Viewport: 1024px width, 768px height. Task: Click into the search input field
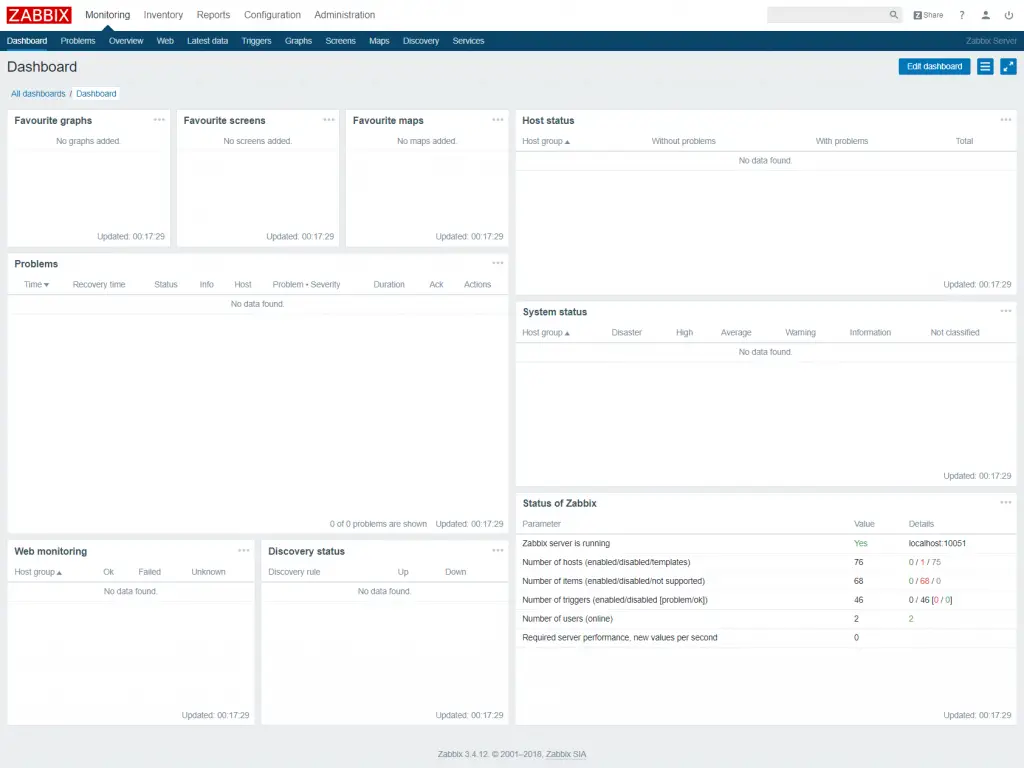pyautogui.click(x=828, y=14)
